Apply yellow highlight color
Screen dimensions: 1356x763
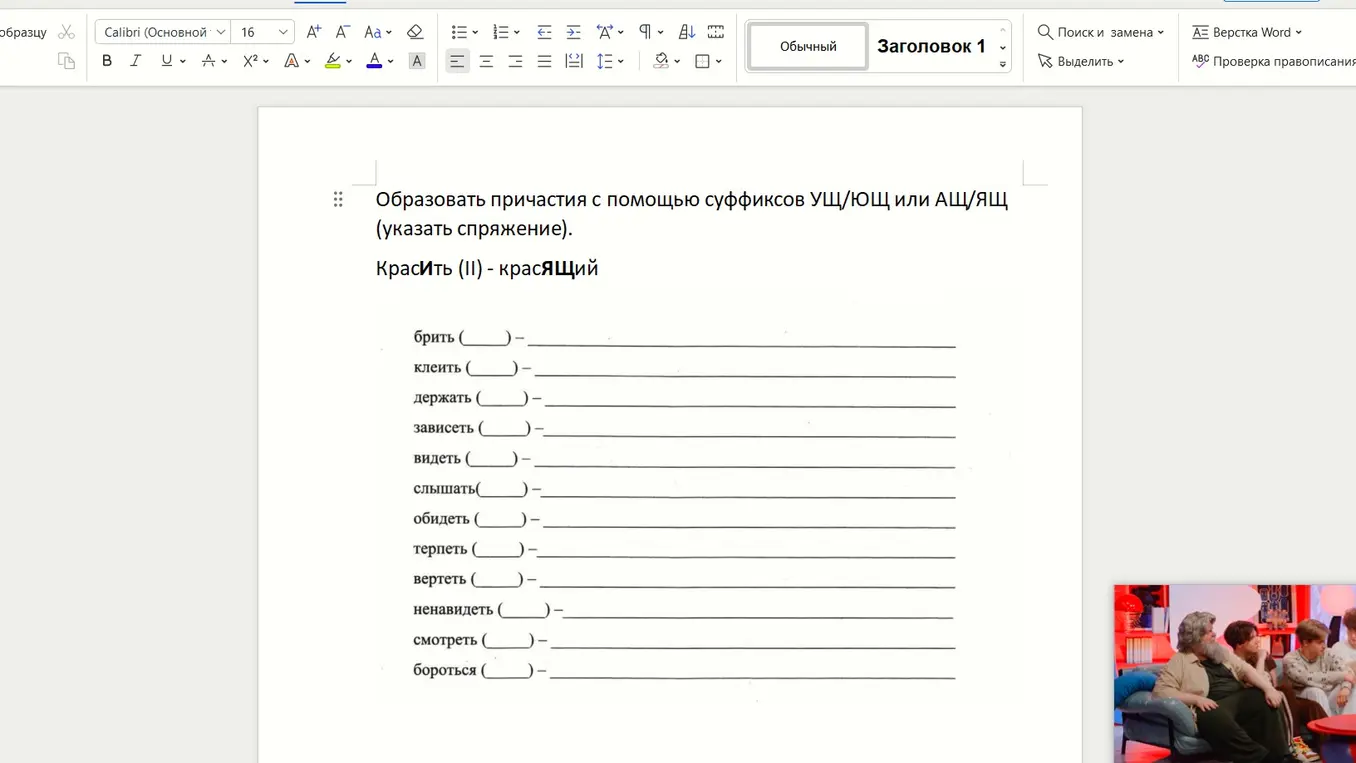click(333, 61)
